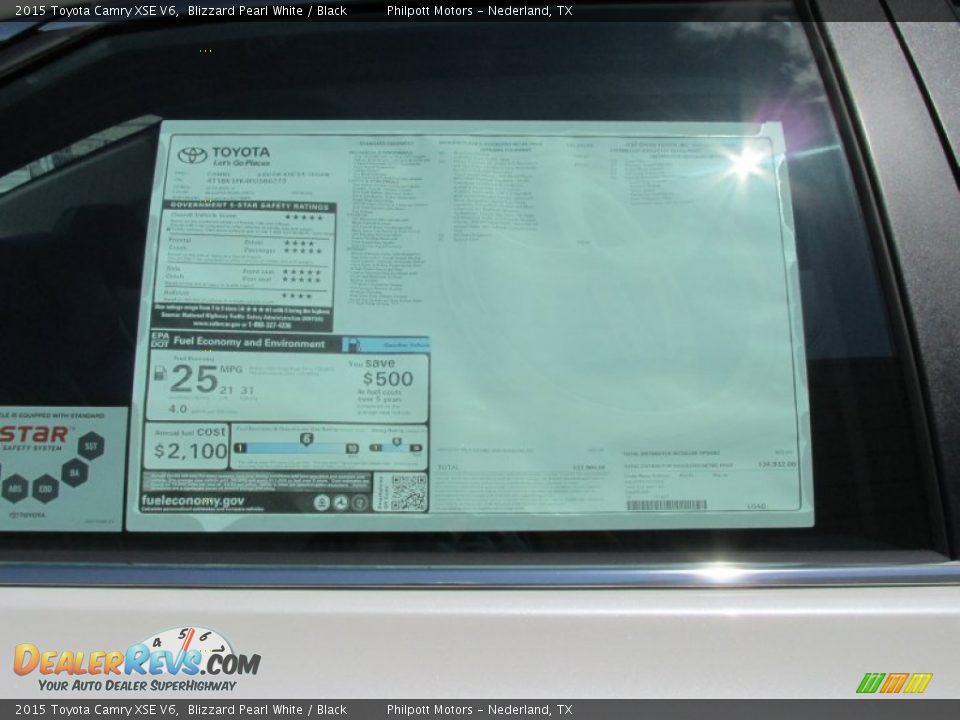This screenshot has height=720, width=960.
Task: Select the EBD hexagon safety icon
Action: coord(47,488)
